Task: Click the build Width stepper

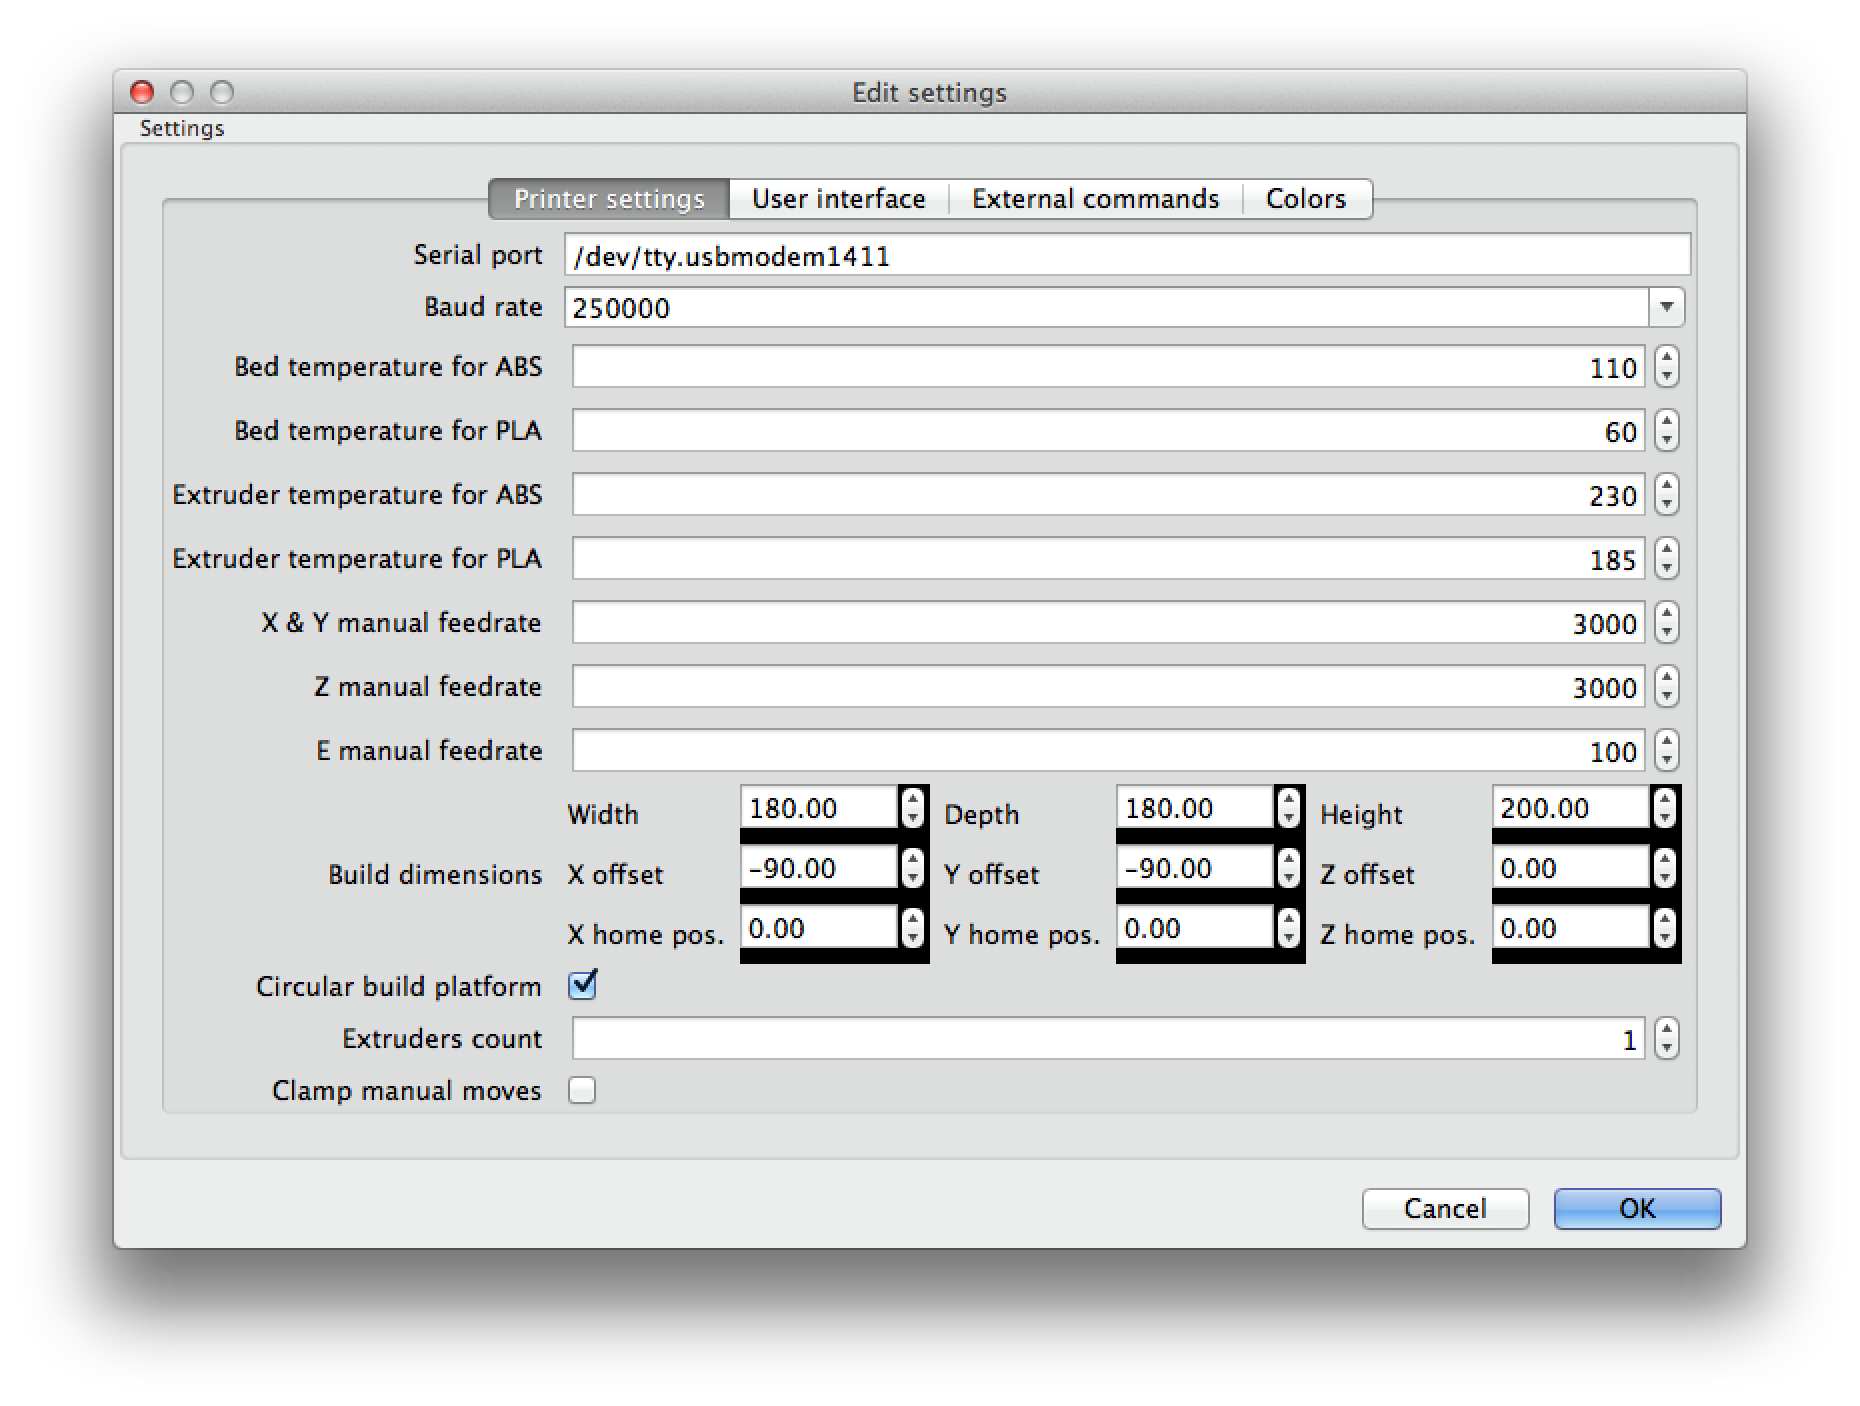Action: click(912, 808)
